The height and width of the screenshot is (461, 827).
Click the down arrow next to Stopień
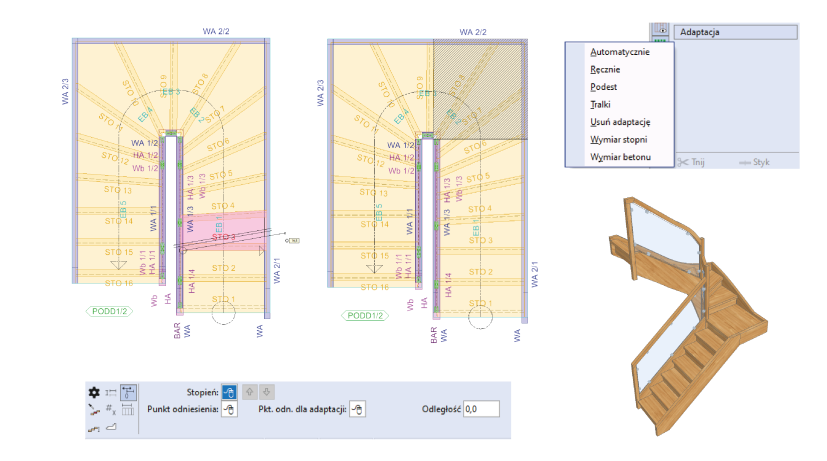pyautogui.click(x=267, y=392)
